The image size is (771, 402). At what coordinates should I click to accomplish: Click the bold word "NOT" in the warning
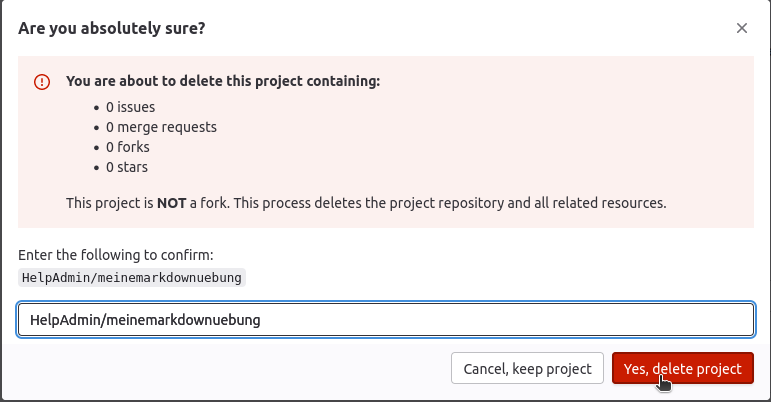[x=171, y=203]
